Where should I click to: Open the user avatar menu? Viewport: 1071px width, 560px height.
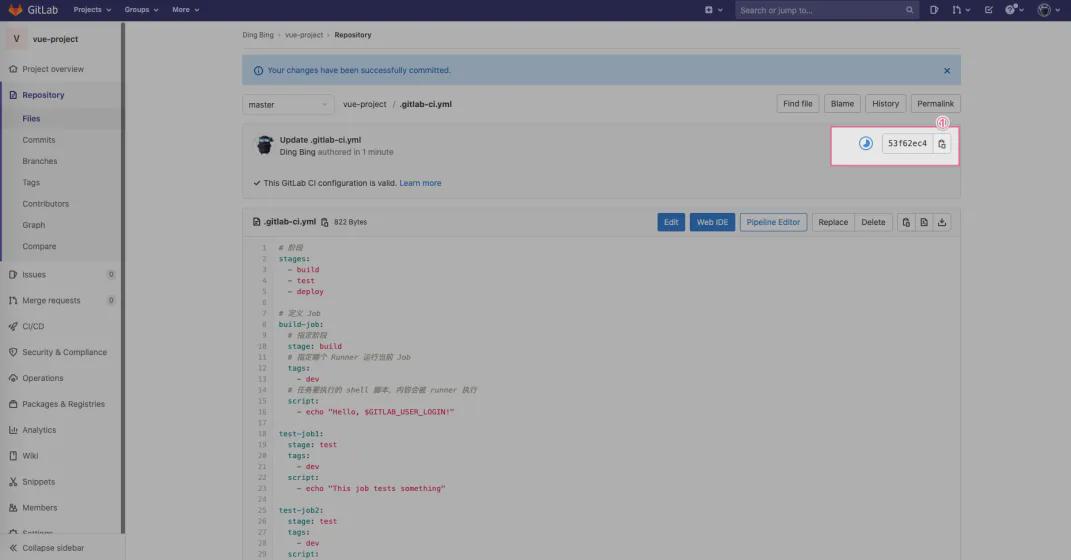pos(1047,10)
